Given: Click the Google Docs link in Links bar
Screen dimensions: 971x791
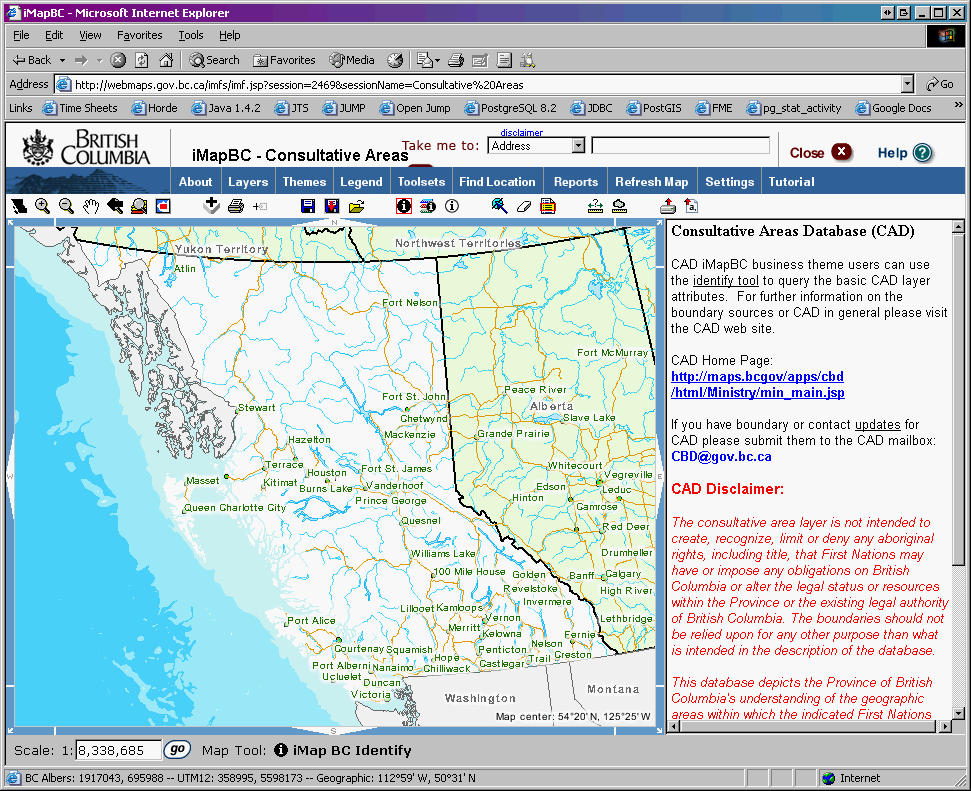Looking at the screenshot, I should click(894, 108).
